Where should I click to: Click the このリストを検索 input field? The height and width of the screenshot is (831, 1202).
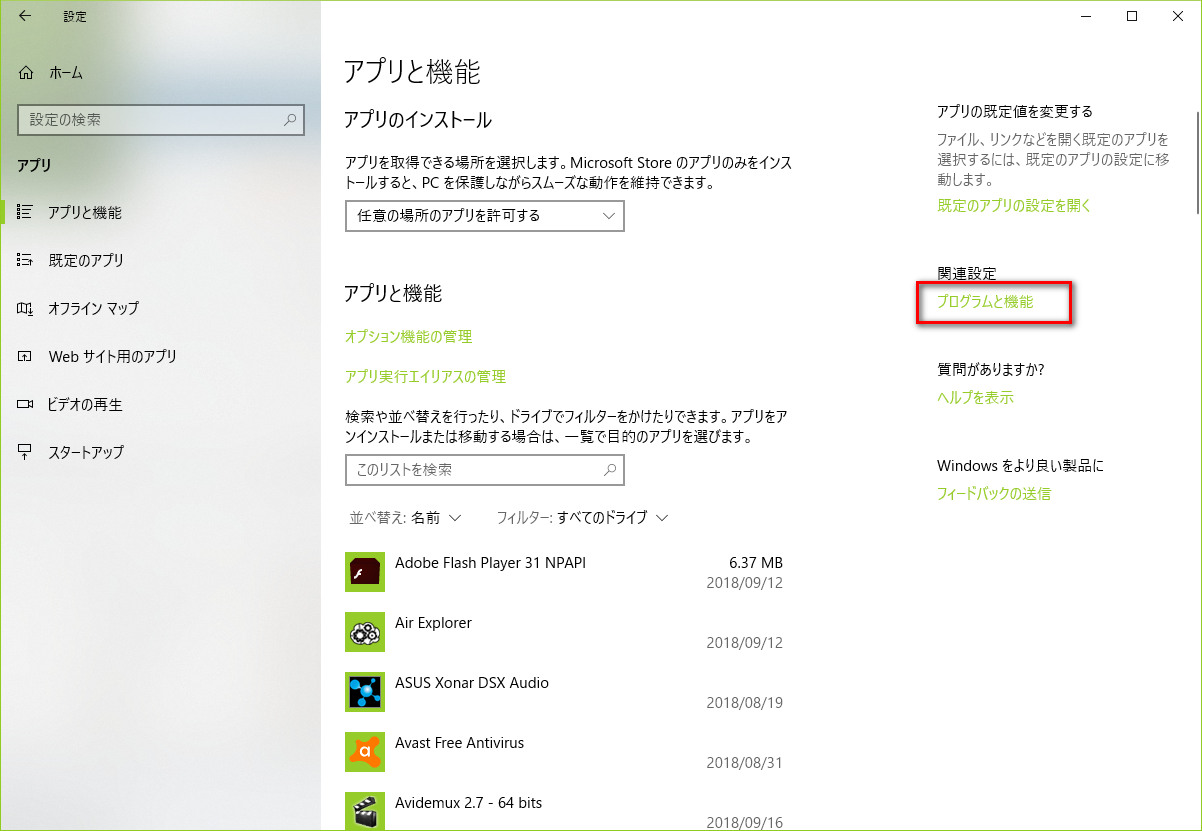point(474,470)
